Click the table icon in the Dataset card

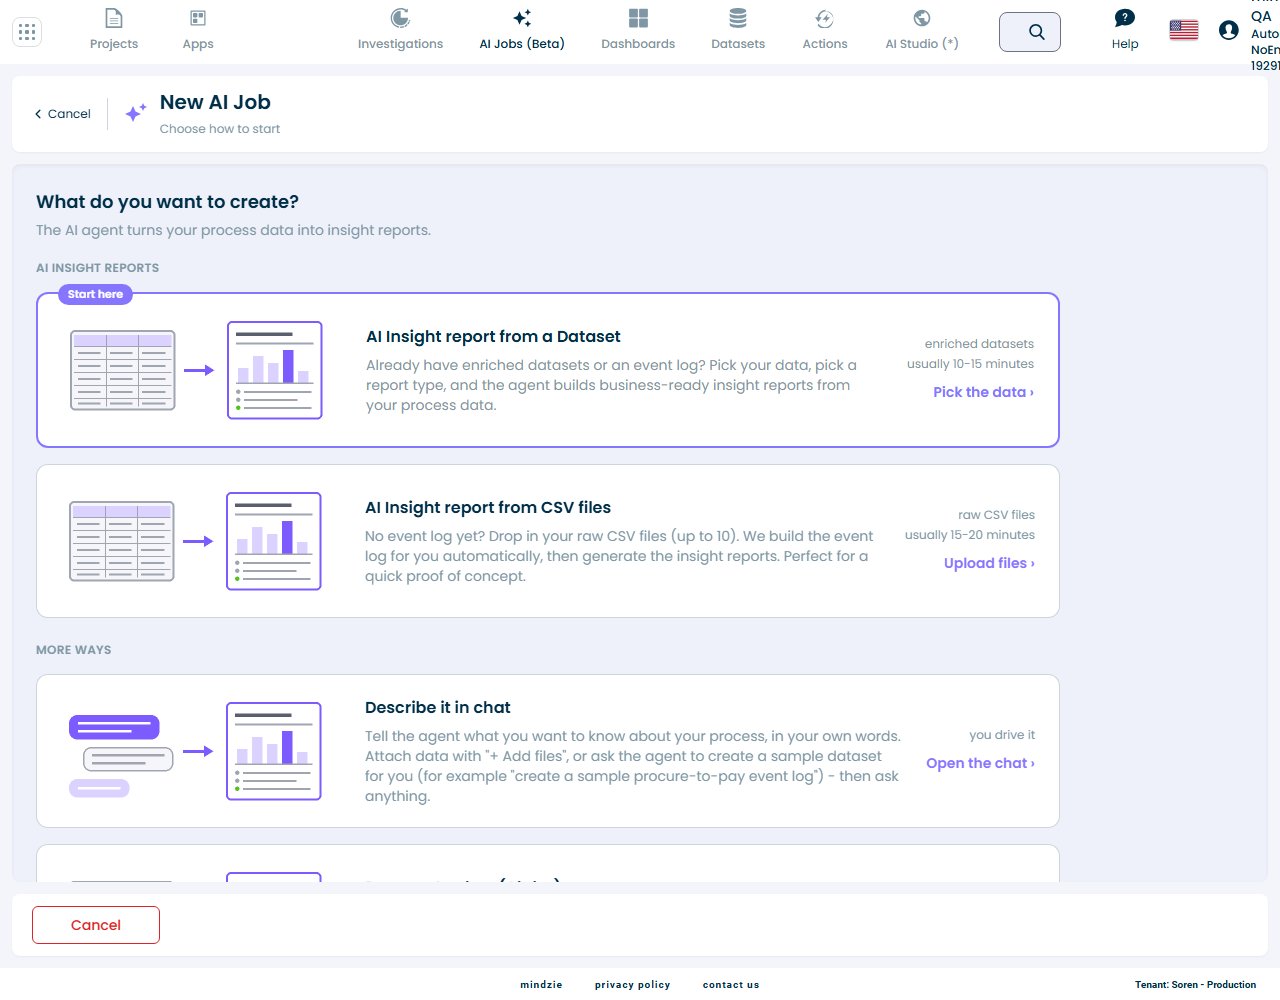pos(123,370)
